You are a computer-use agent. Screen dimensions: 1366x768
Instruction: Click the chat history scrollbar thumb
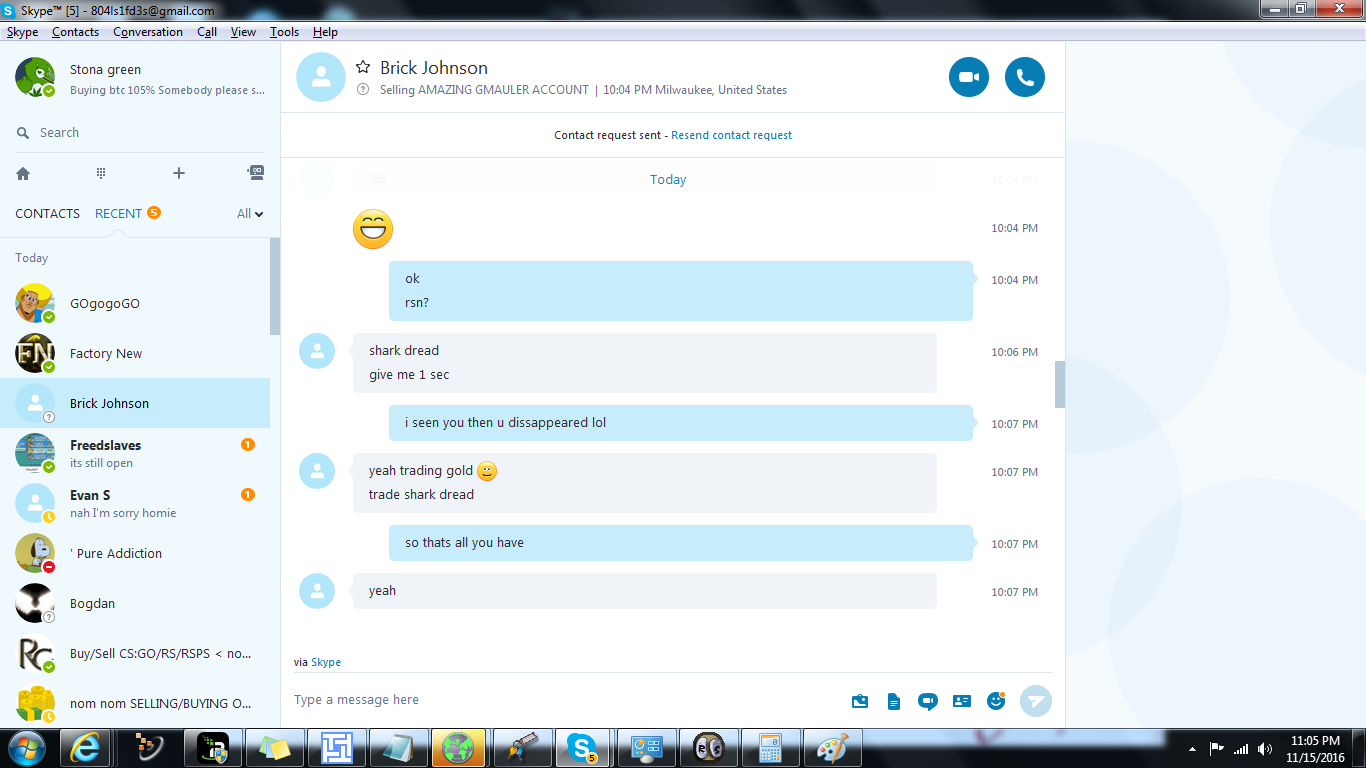point(1060,384)
